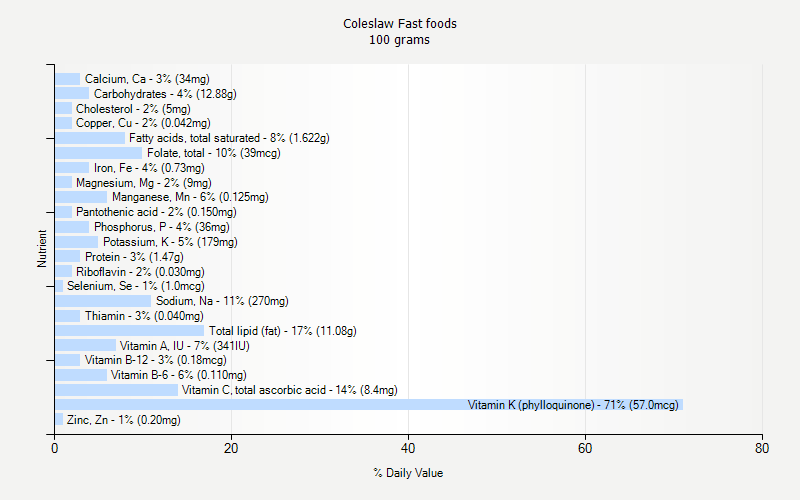The height and width of the screenshot is (500, 800).
Task: Click the x-axis tick label 0
Action: (55, 448)
